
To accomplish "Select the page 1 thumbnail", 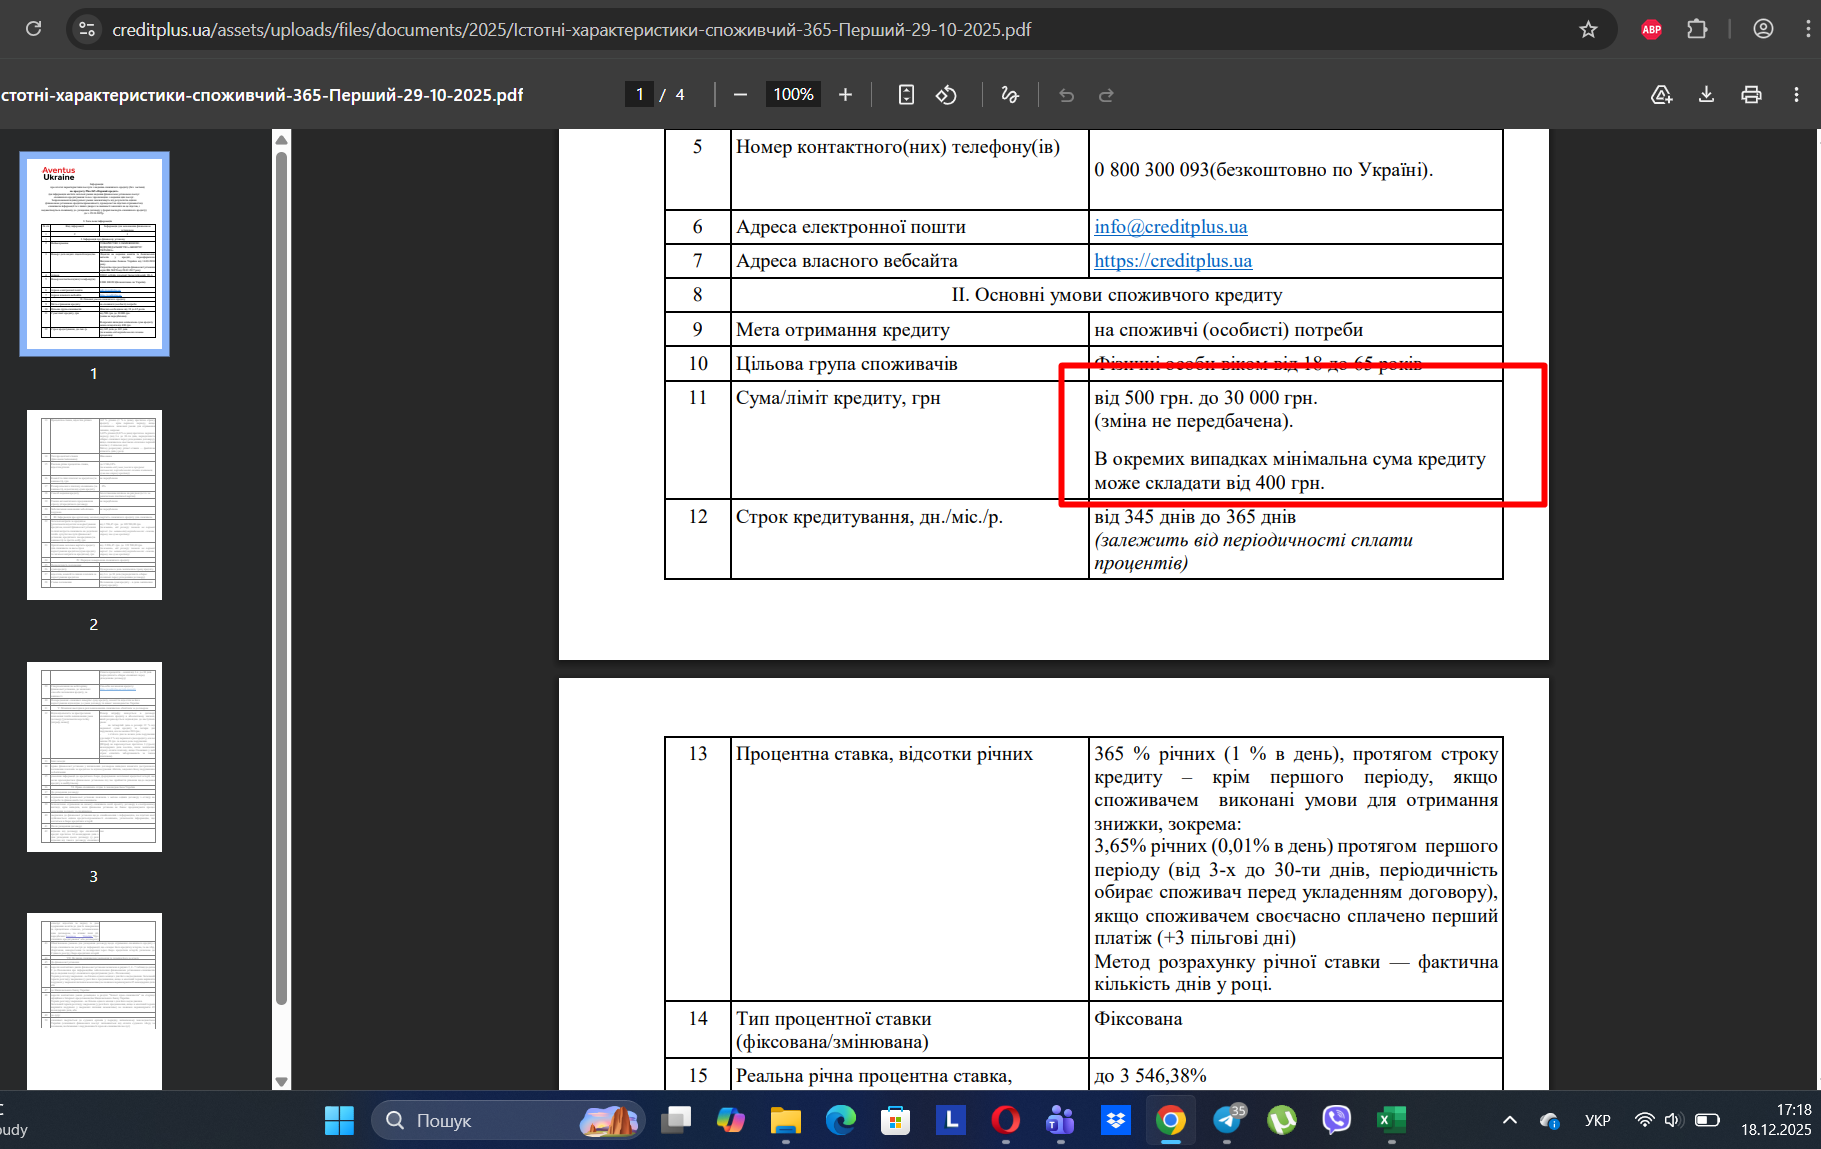I will click(95, 254).
